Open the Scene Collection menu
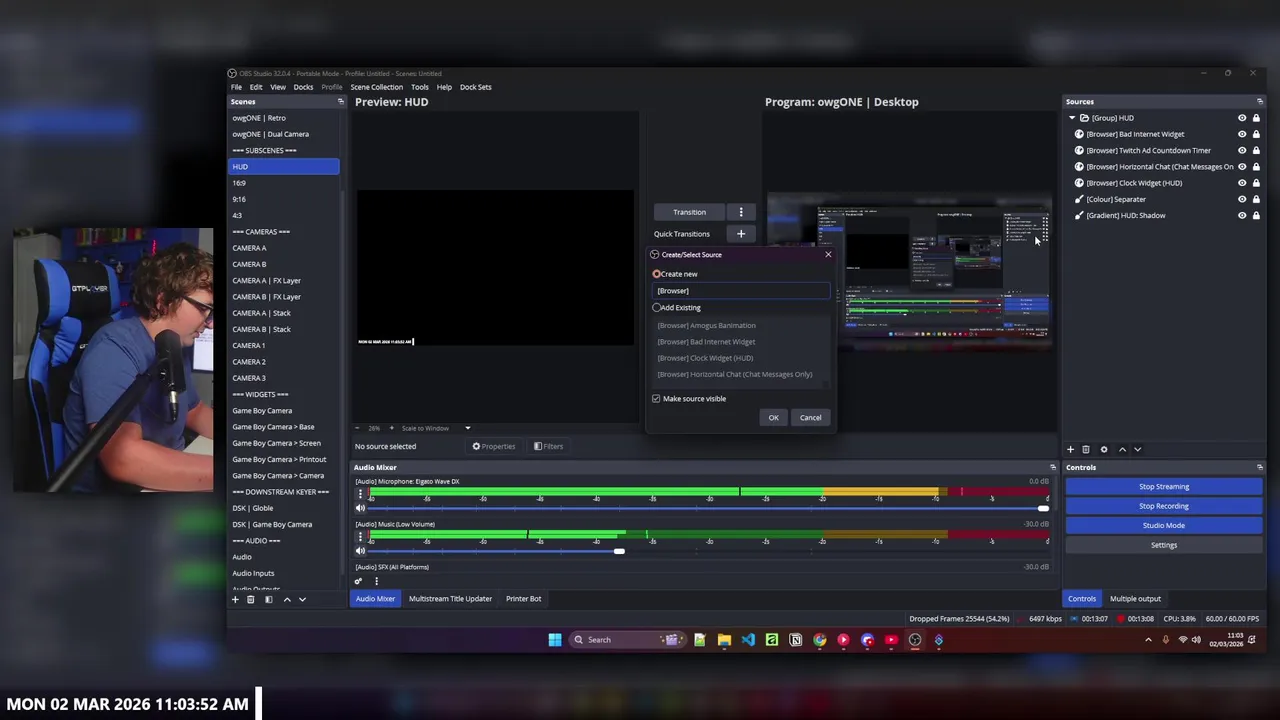 pyautogui.click(x=377, y=87)
